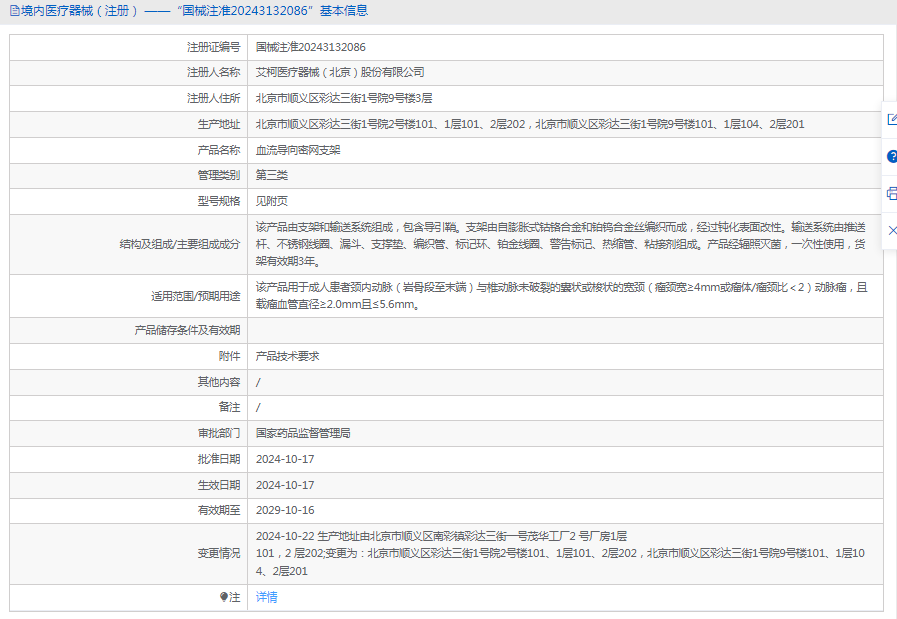Click the 生效日期 value 2024-10-17
Viewport: 897px width, 619px height.
click(x=285, y=485)
